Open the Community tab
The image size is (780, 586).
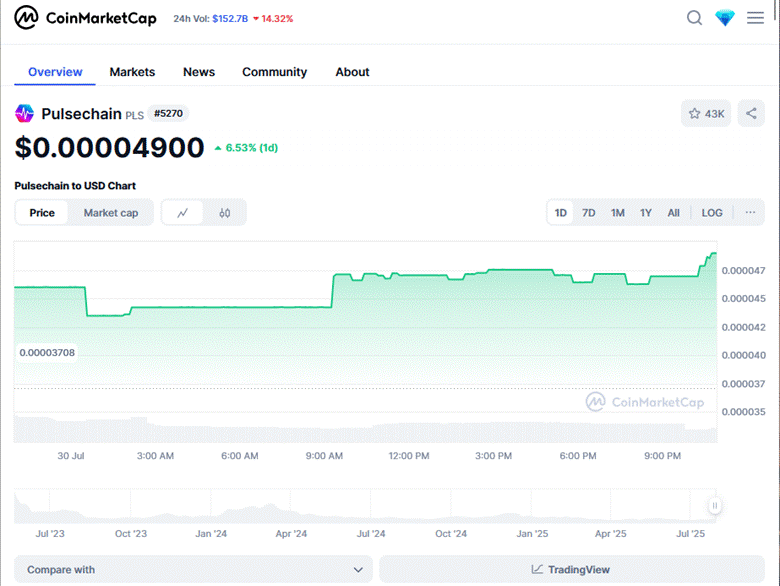click(275, 72)
